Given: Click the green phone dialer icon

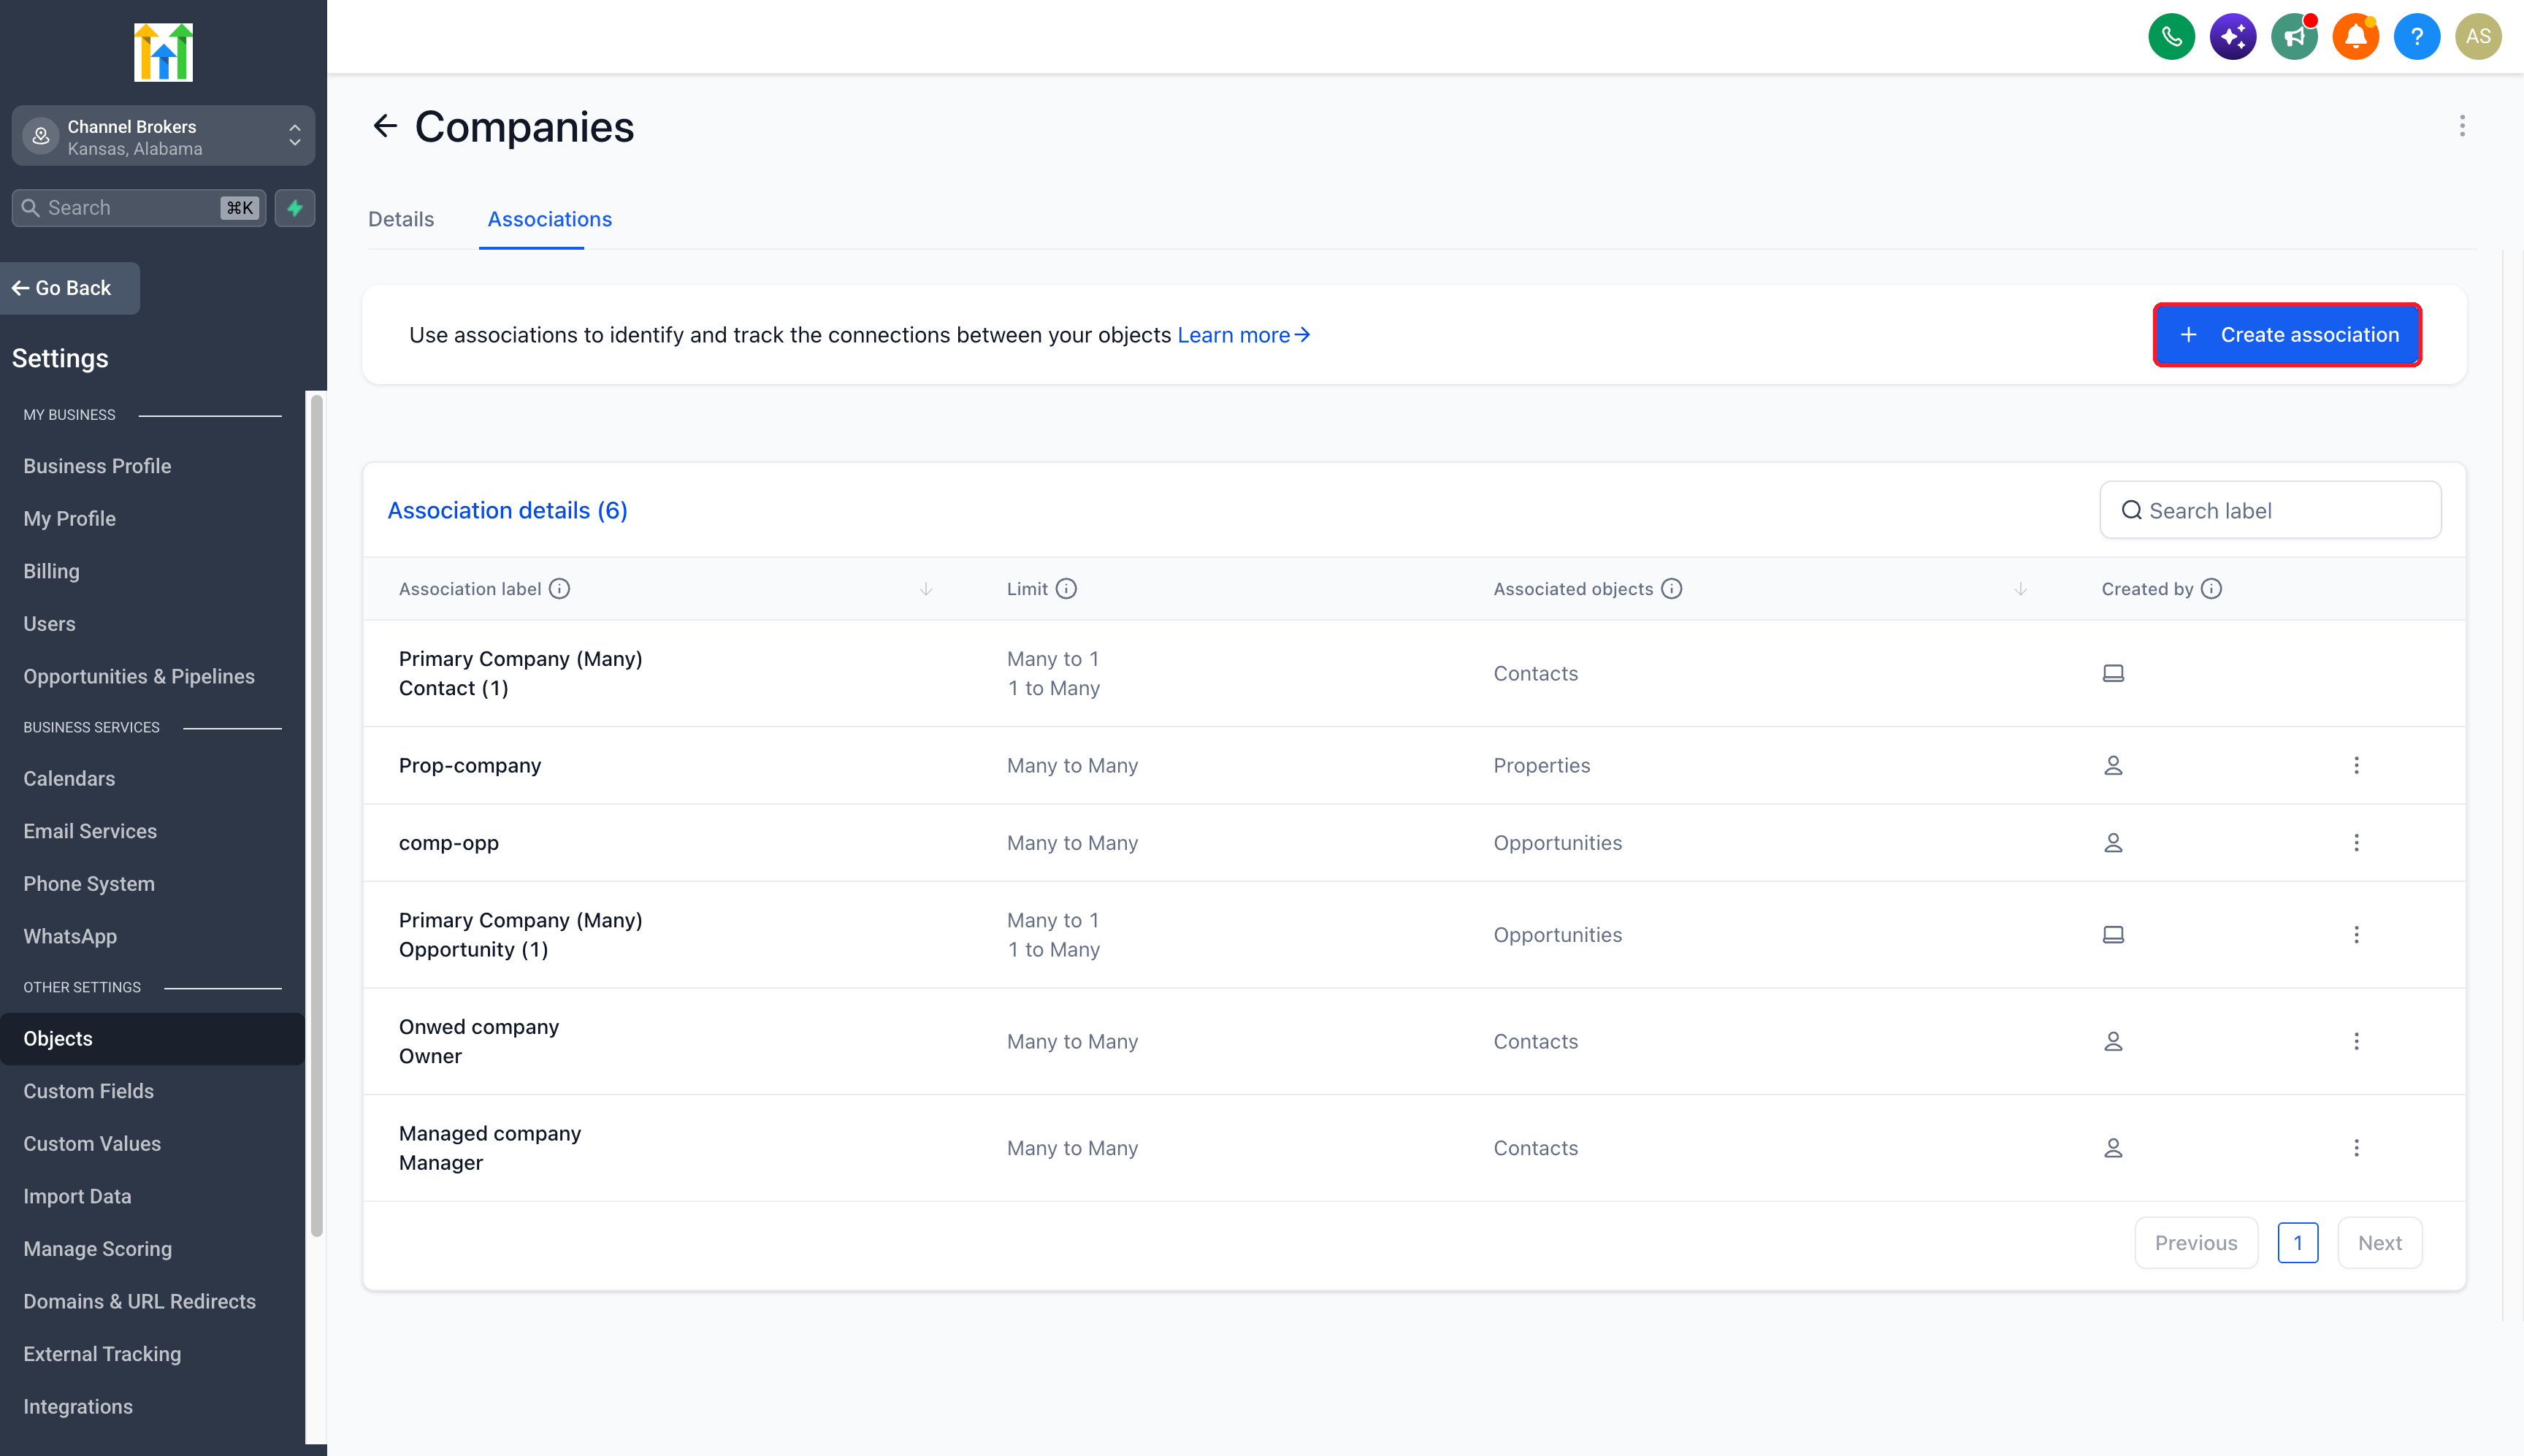Looking at the screenshot, I should [2171, 37].
